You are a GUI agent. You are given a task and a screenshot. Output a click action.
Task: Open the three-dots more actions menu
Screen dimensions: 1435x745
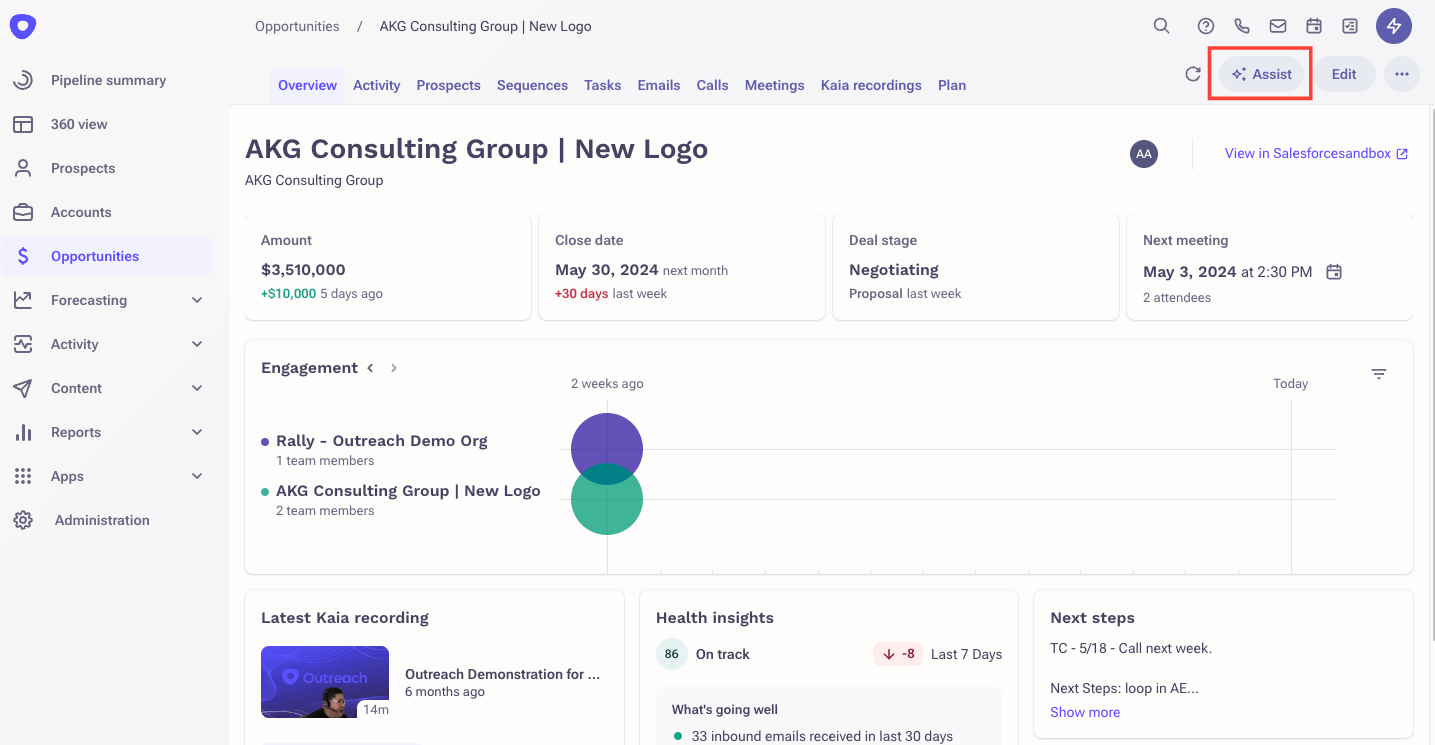point(1402,74)
